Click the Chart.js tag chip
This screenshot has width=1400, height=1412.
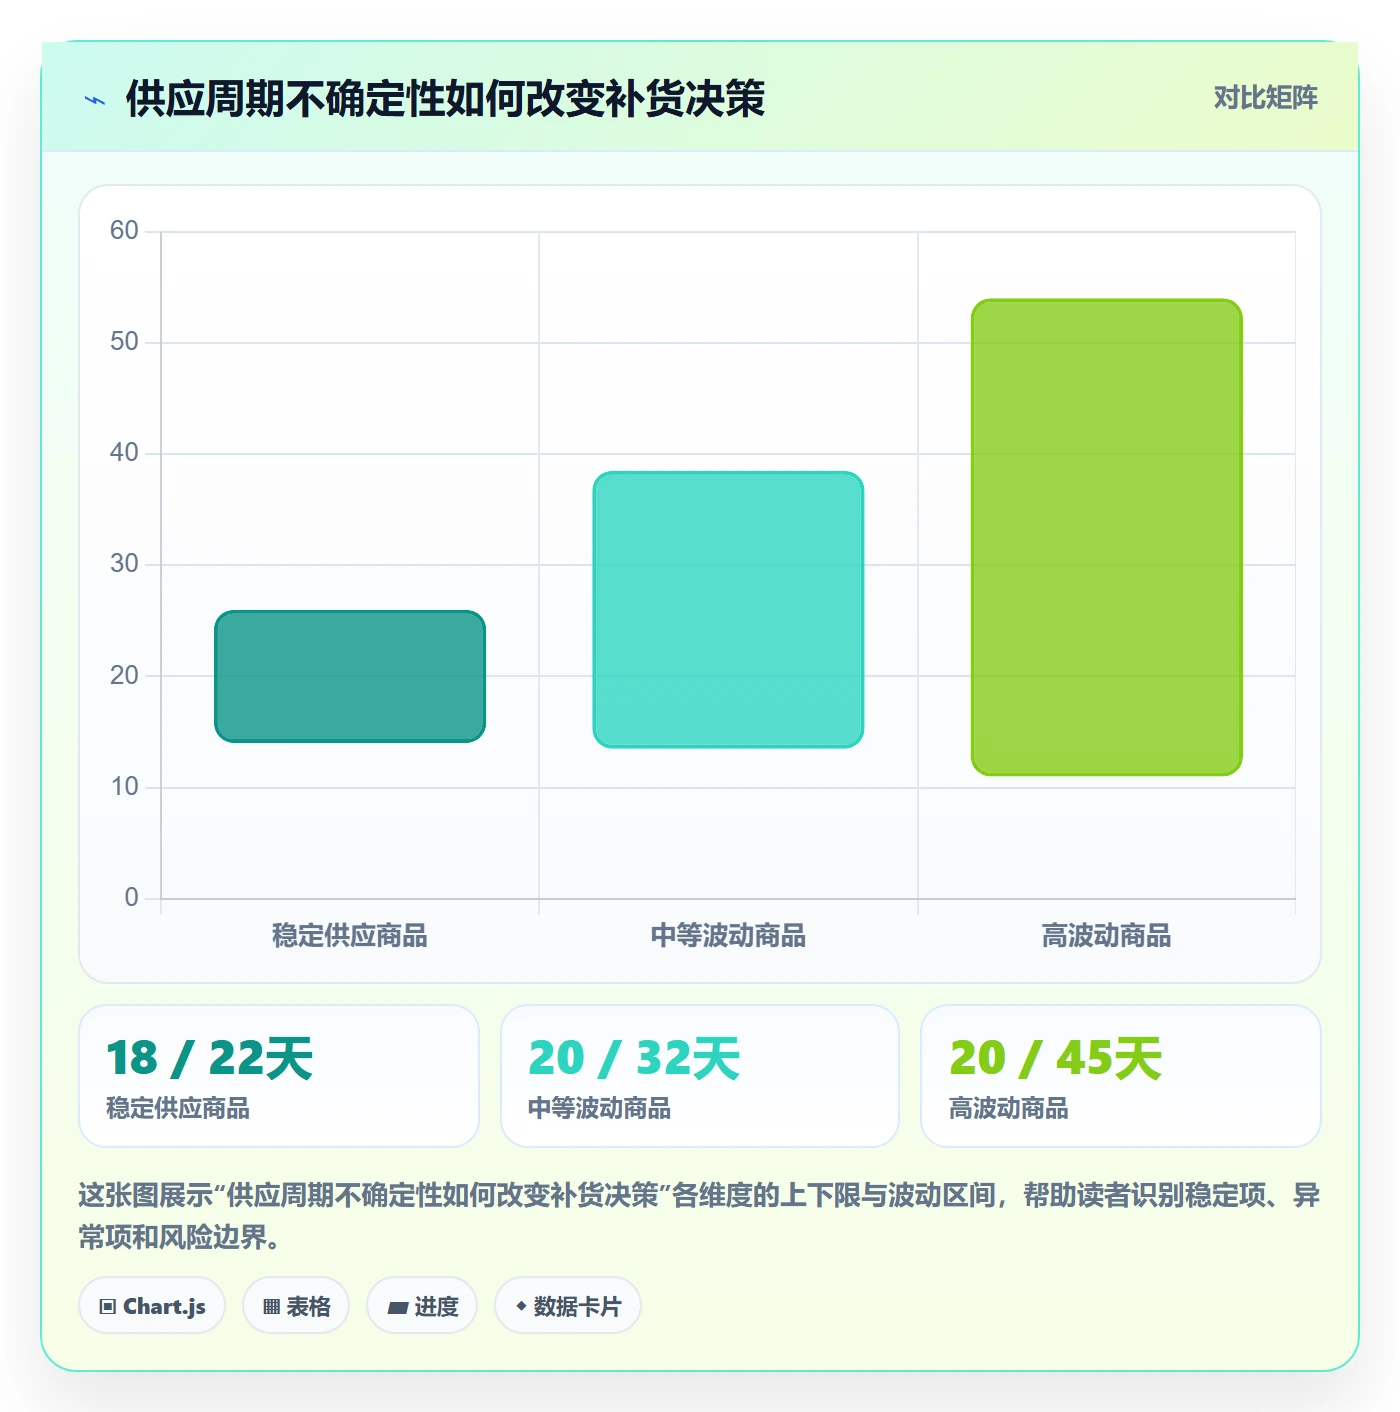[152, 1306]
